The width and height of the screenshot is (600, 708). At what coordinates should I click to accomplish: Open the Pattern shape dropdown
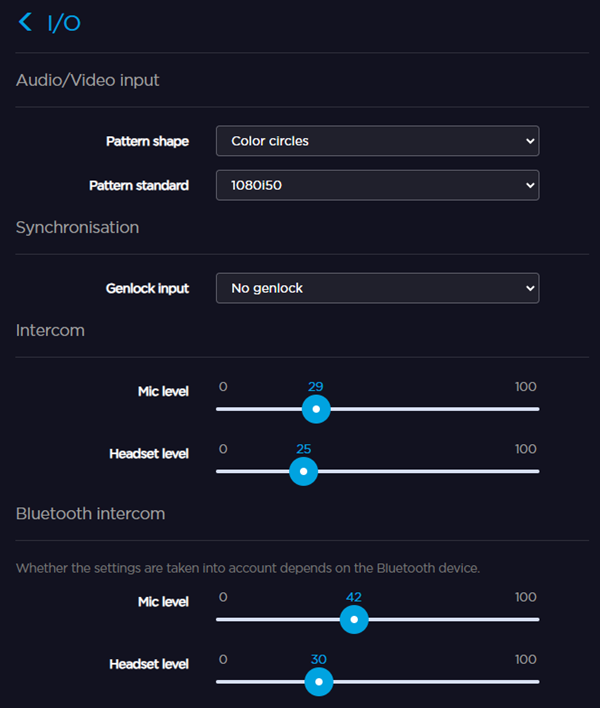[x=377, y=141]
